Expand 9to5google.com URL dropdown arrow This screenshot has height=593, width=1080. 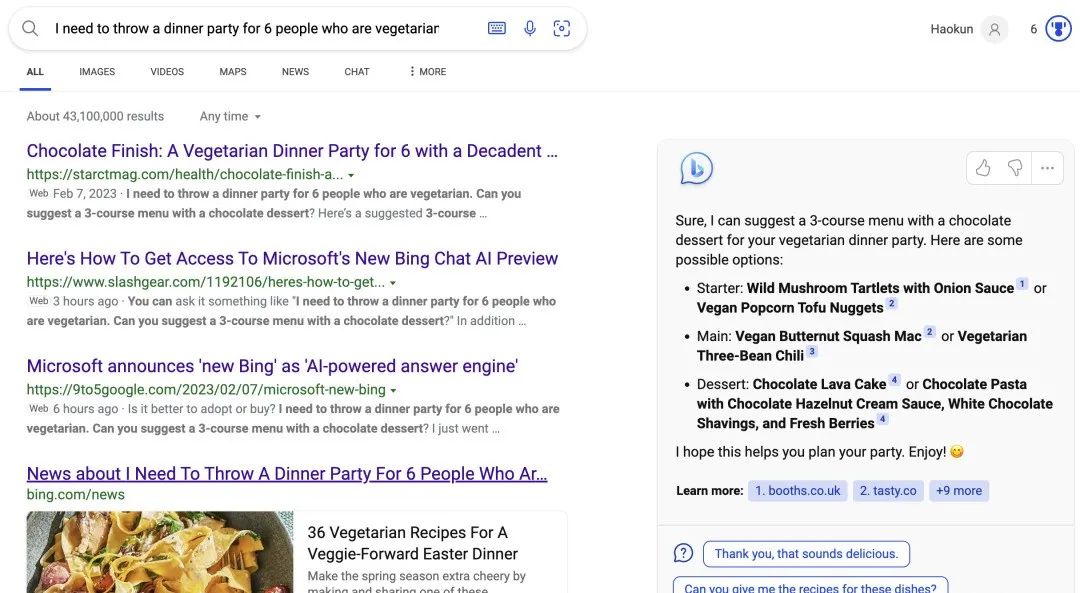pos(393,391)
